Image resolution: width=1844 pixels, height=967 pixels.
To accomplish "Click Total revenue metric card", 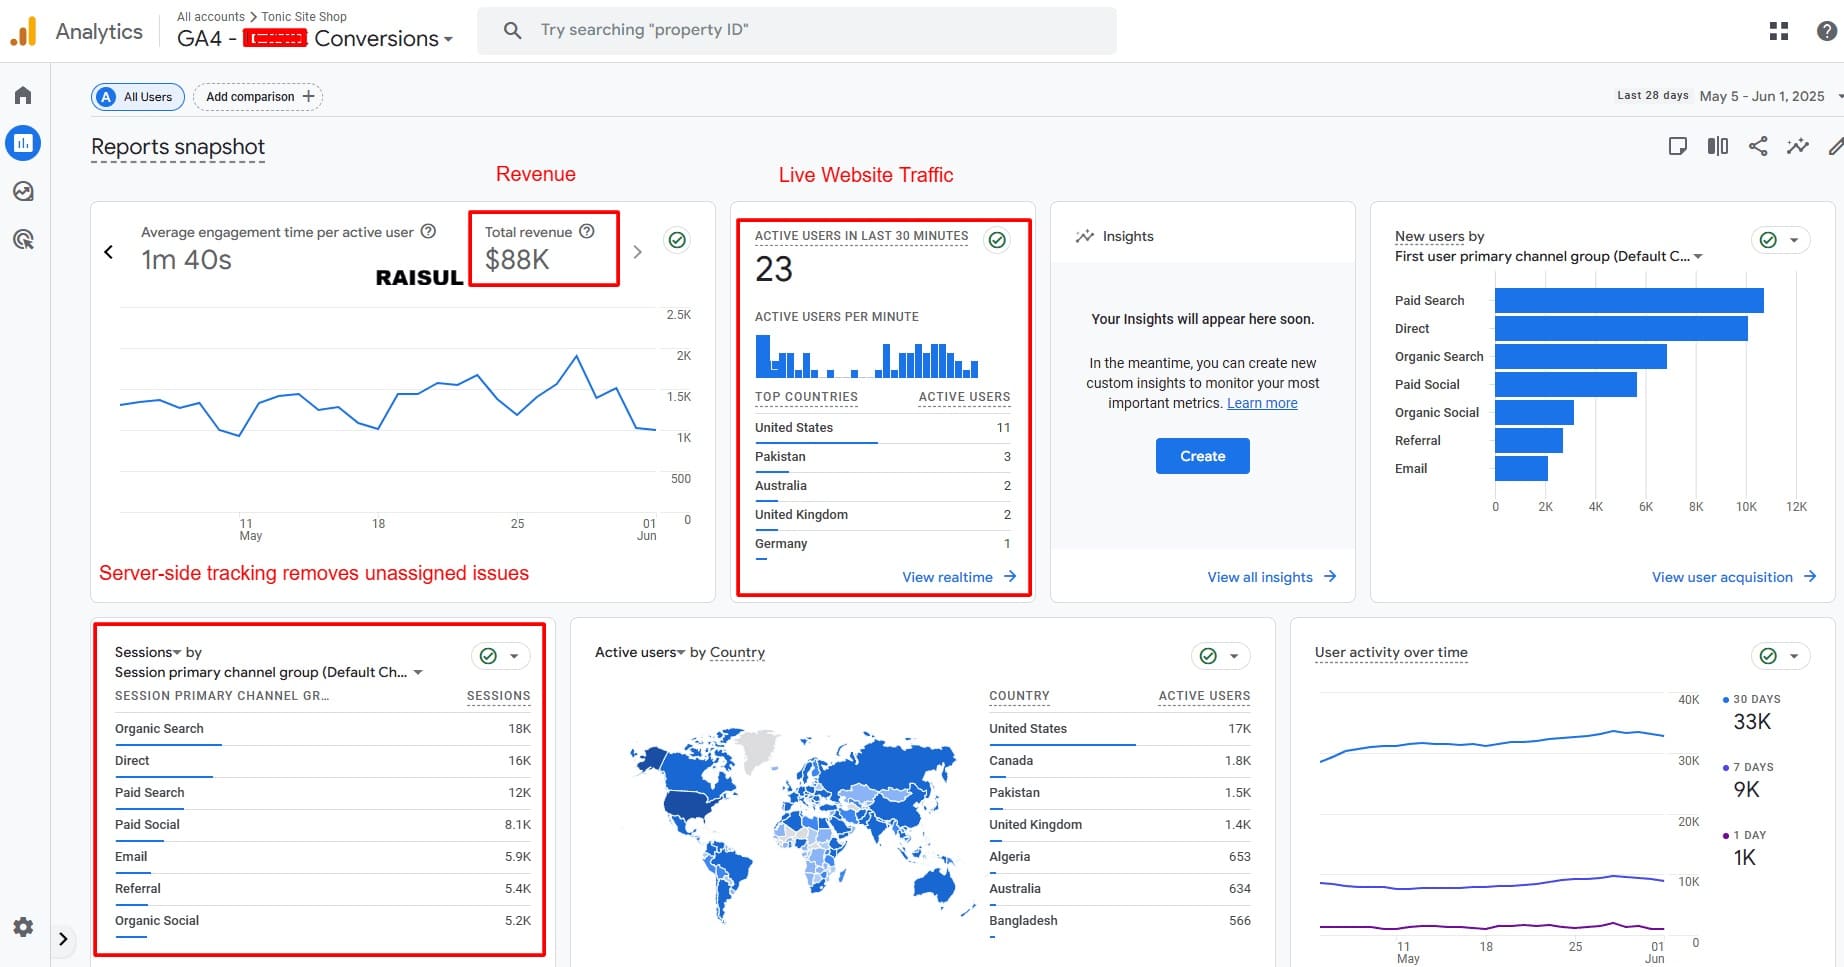I will [543, 248].
